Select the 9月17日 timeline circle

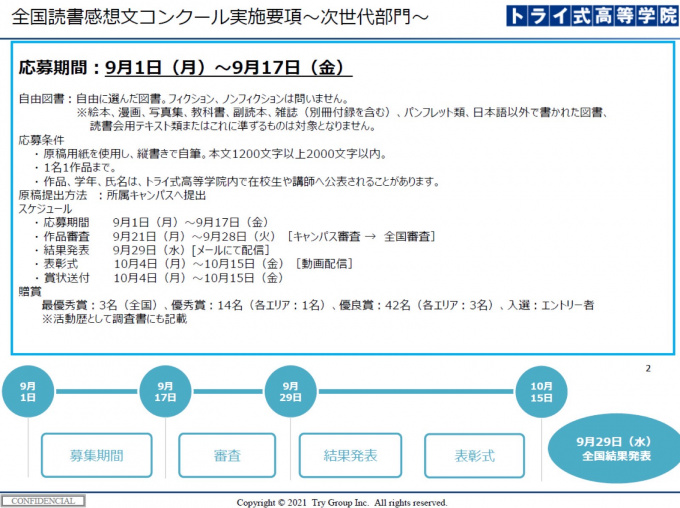[x=166, y=391]
